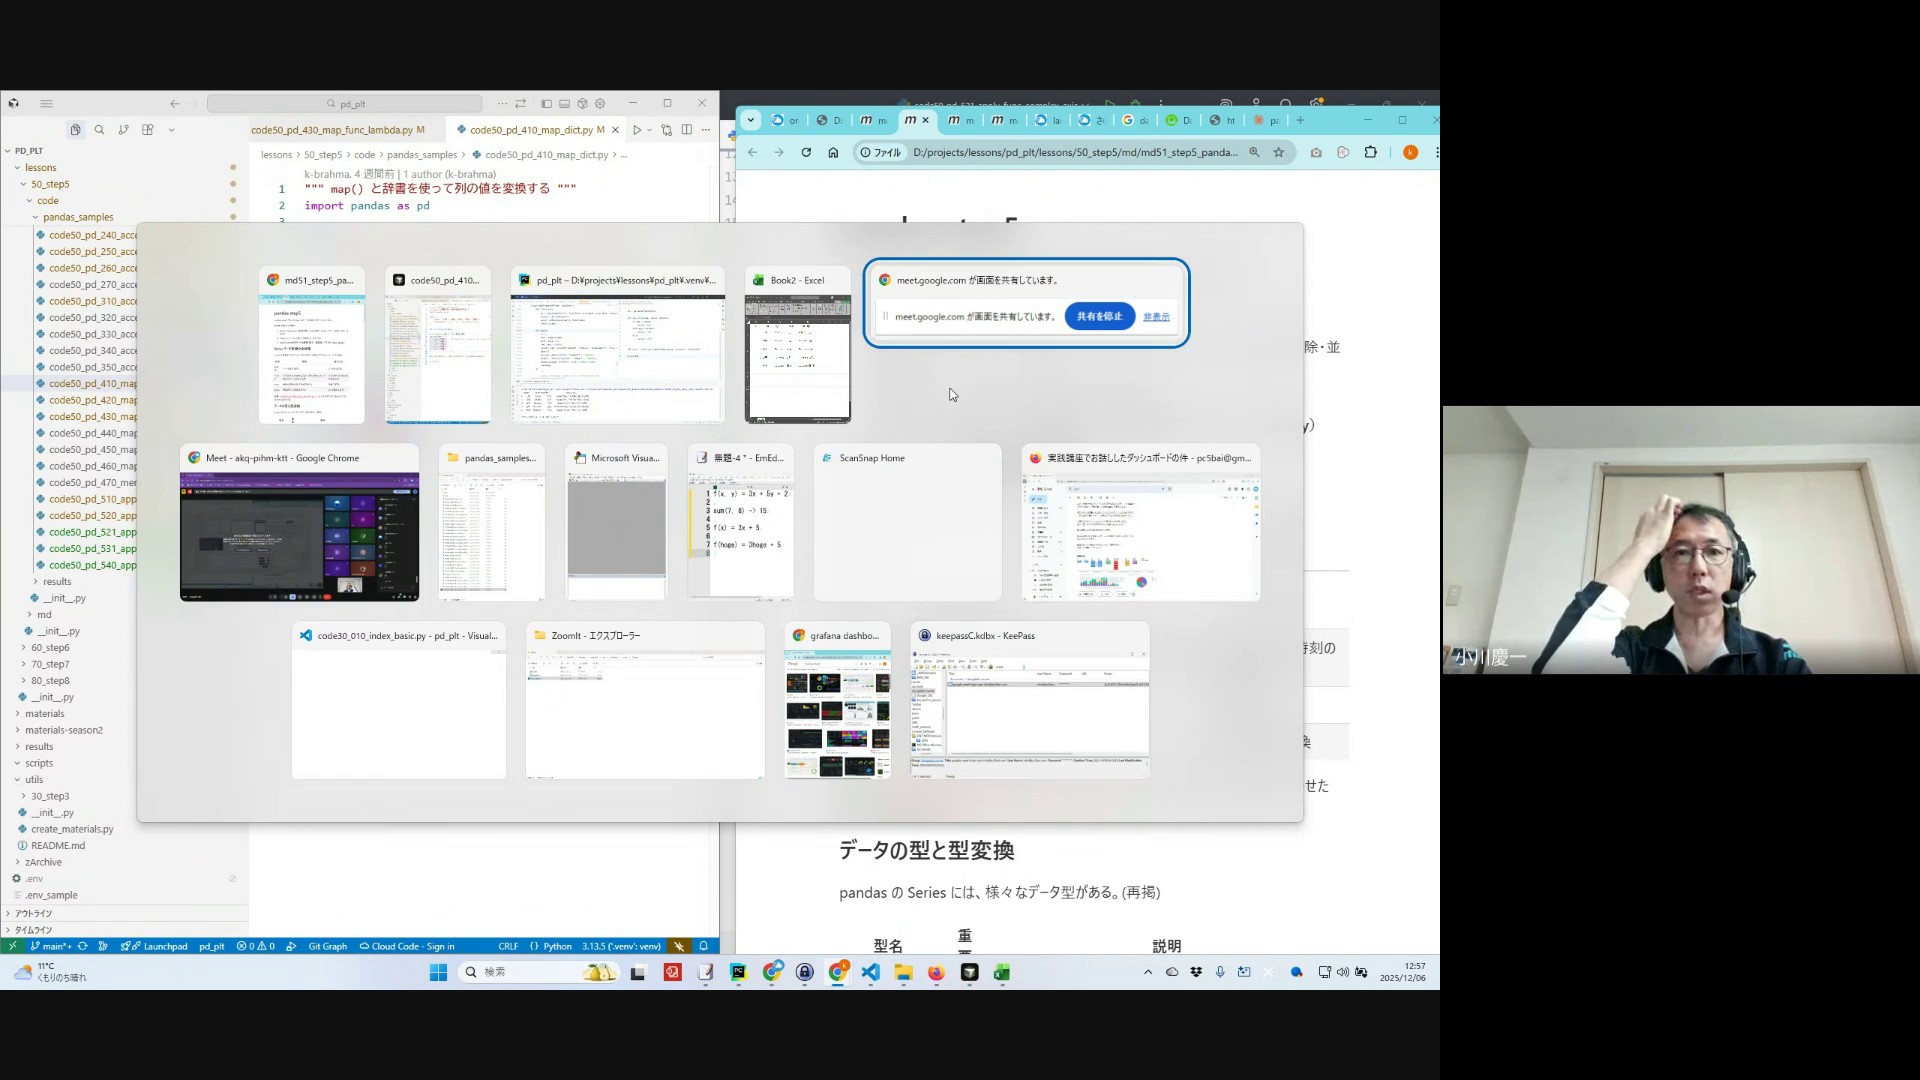Click the pd_plt command center search box
Viewport: 1920px width, 1080px height.
(345, 104)
